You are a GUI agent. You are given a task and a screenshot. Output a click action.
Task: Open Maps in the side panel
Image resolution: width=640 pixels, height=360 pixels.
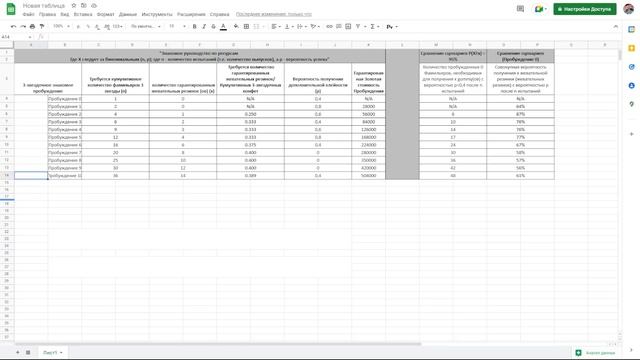pyautogui.click(x=631, y=104)
